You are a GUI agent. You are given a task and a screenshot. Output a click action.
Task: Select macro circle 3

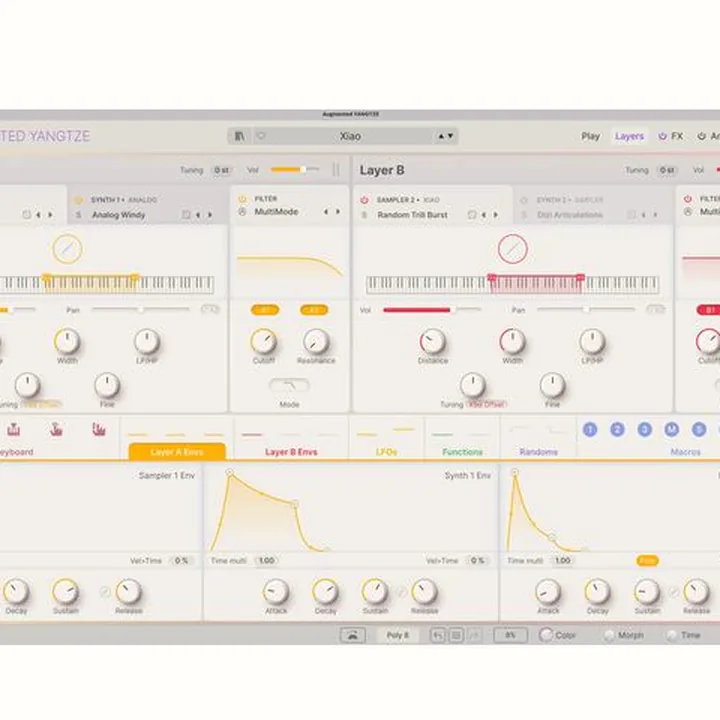click(644, 430)
